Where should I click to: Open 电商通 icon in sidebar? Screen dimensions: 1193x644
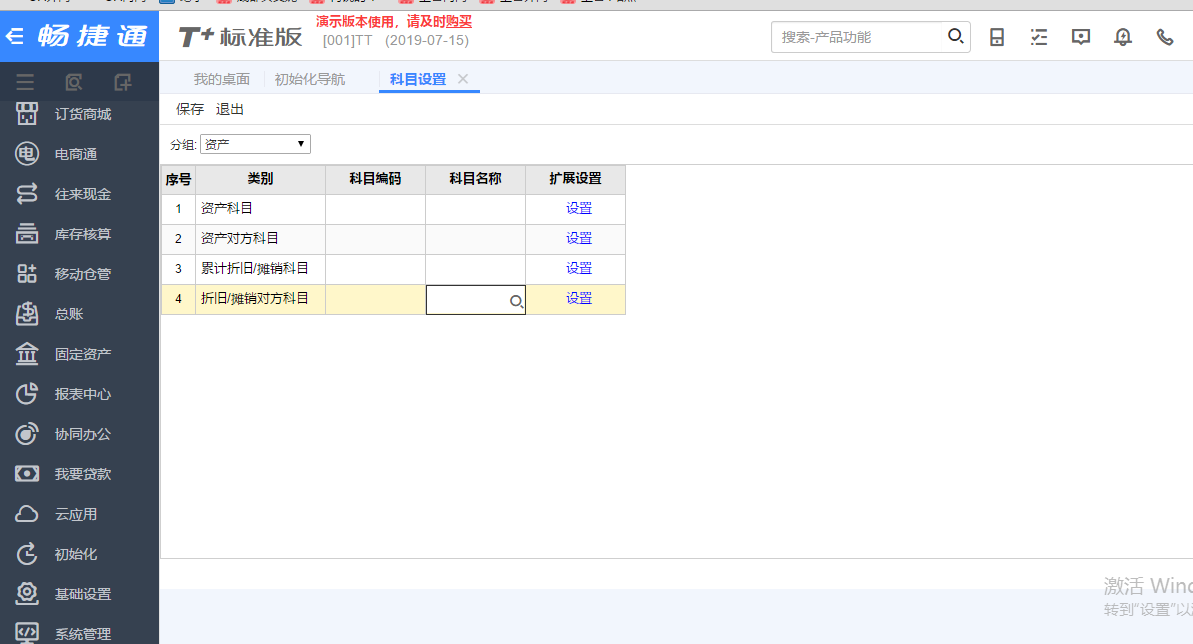click(x=27, y=154)
